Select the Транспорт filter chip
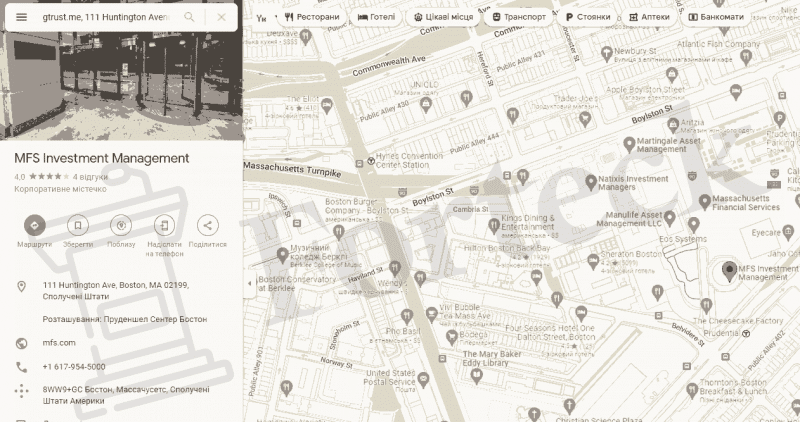800x422 pixels. point(518,17)
